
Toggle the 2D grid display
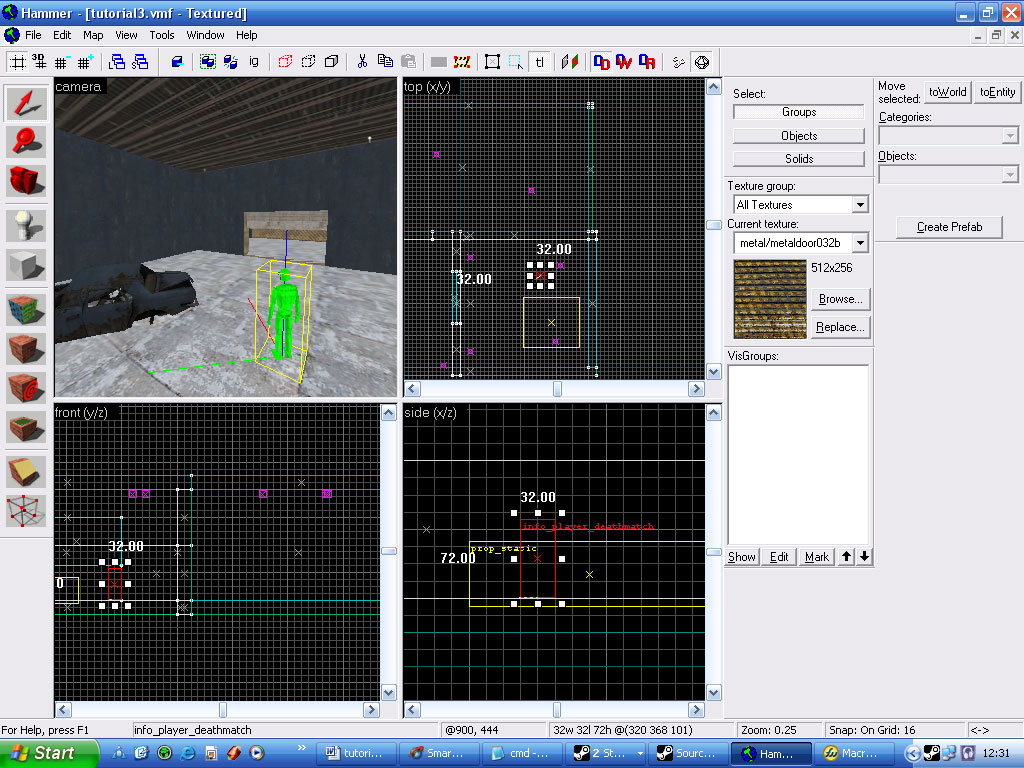(x=18, y=62)
